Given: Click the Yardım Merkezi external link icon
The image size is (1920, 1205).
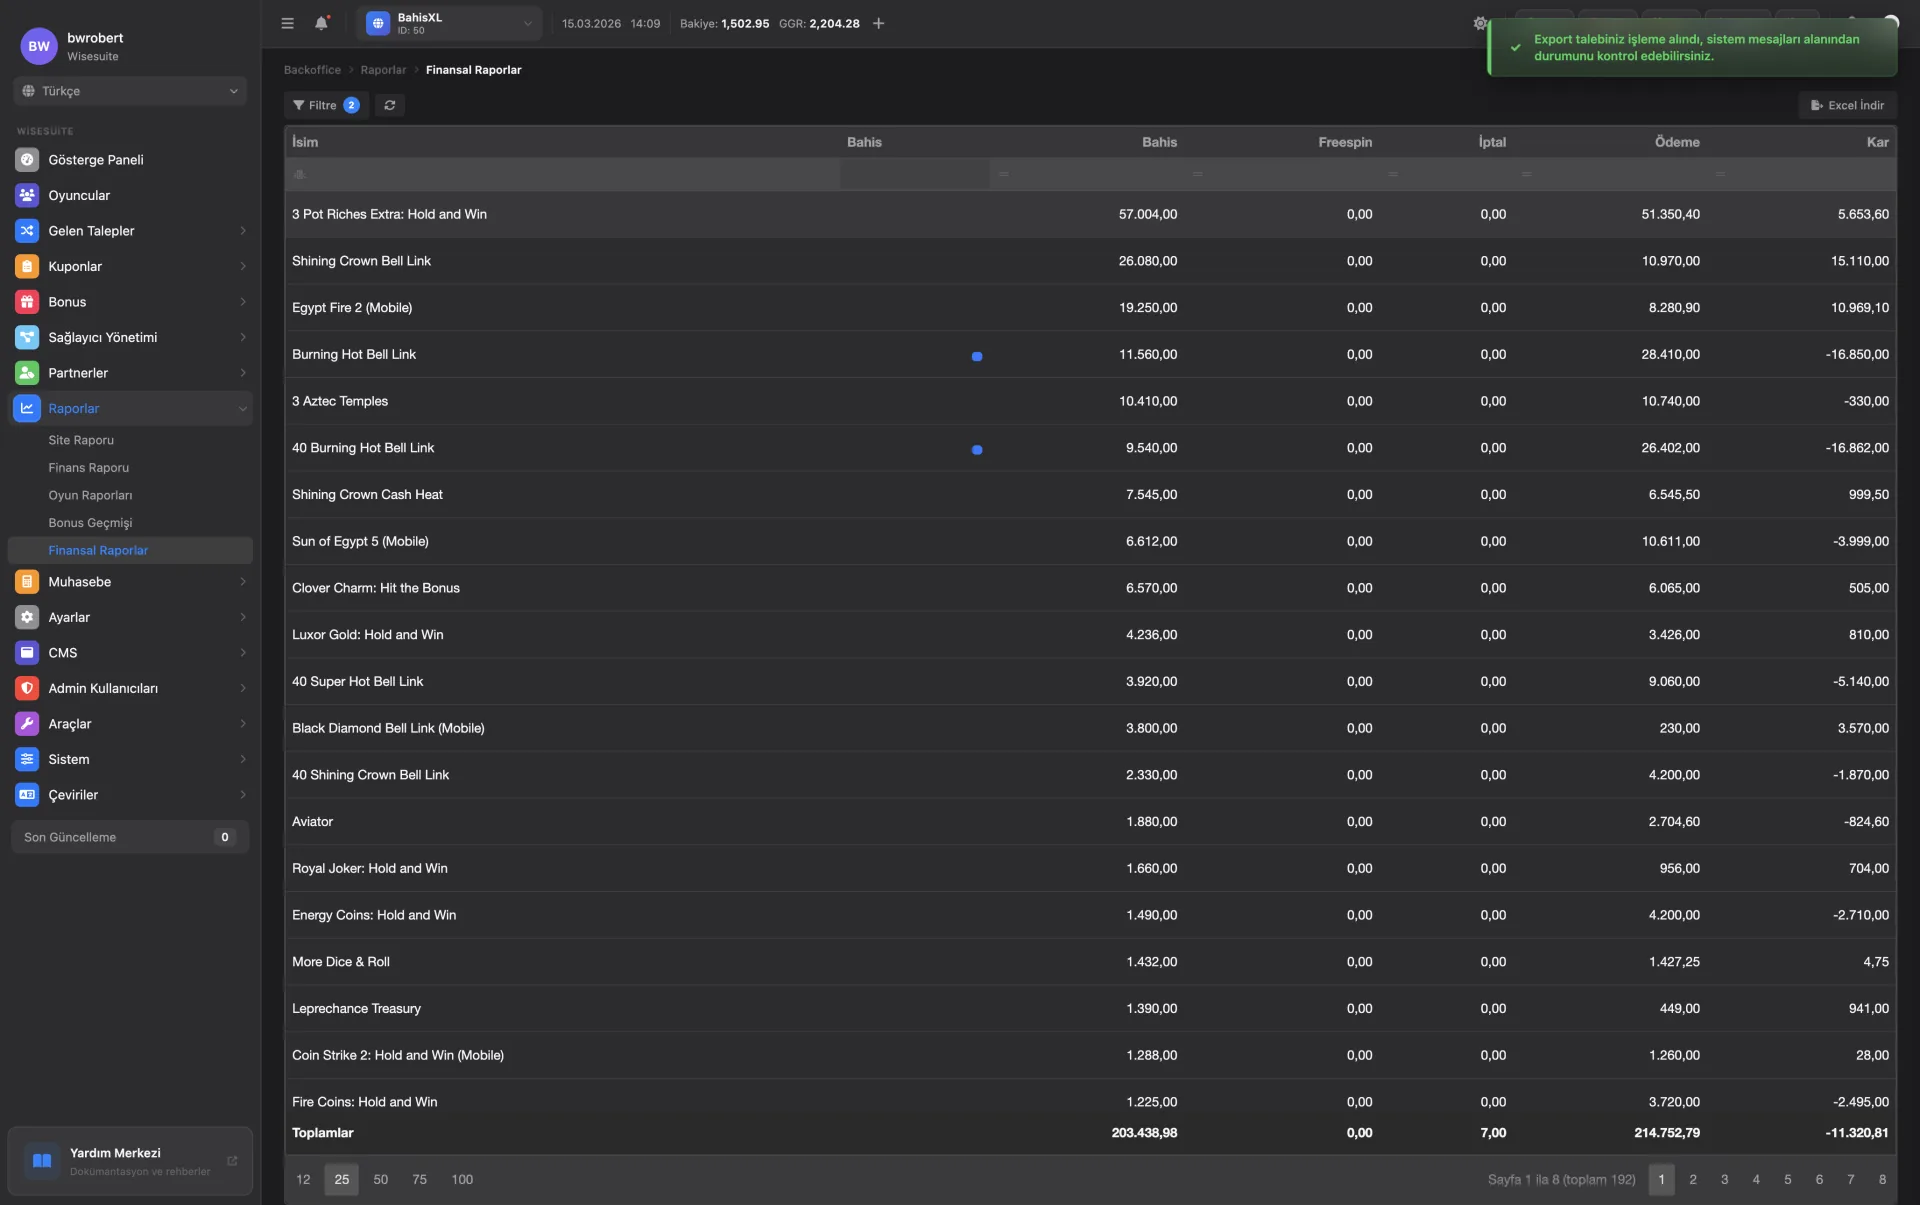Looking at the screenshot, I should coord(232,1161).
